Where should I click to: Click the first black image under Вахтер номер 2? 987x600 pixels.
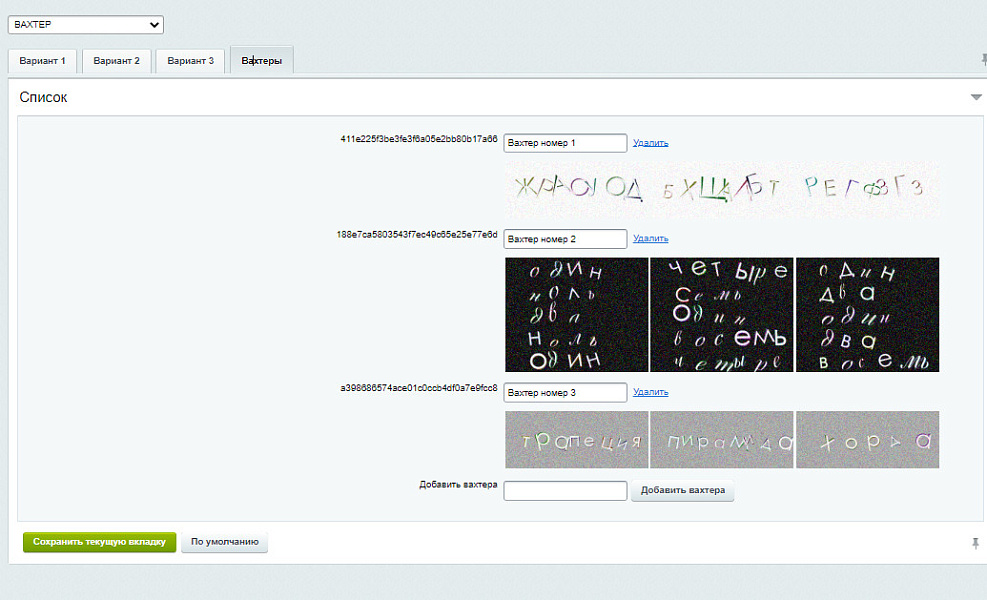point(576,315)
